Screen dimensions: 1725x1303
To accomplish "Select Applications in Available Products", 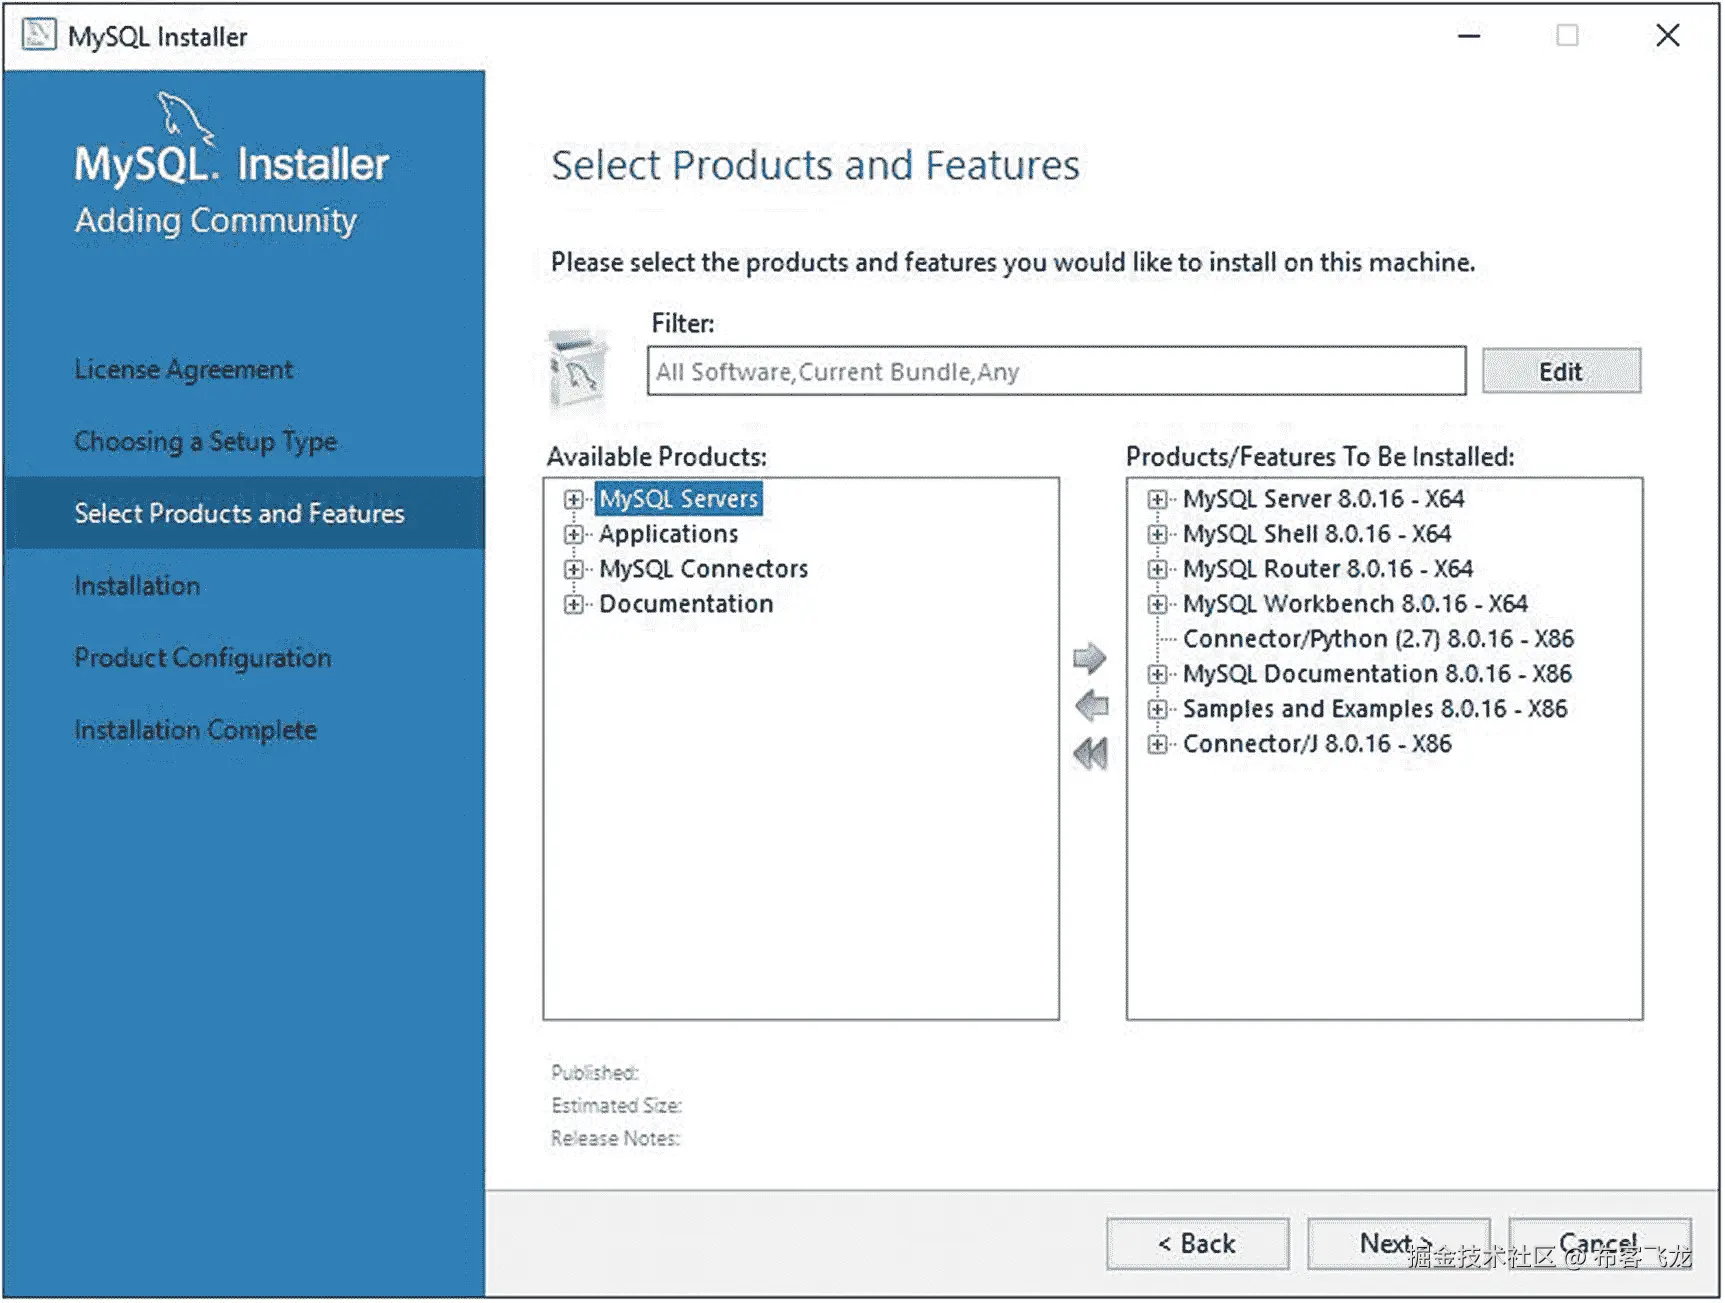I will click(669, 534).
